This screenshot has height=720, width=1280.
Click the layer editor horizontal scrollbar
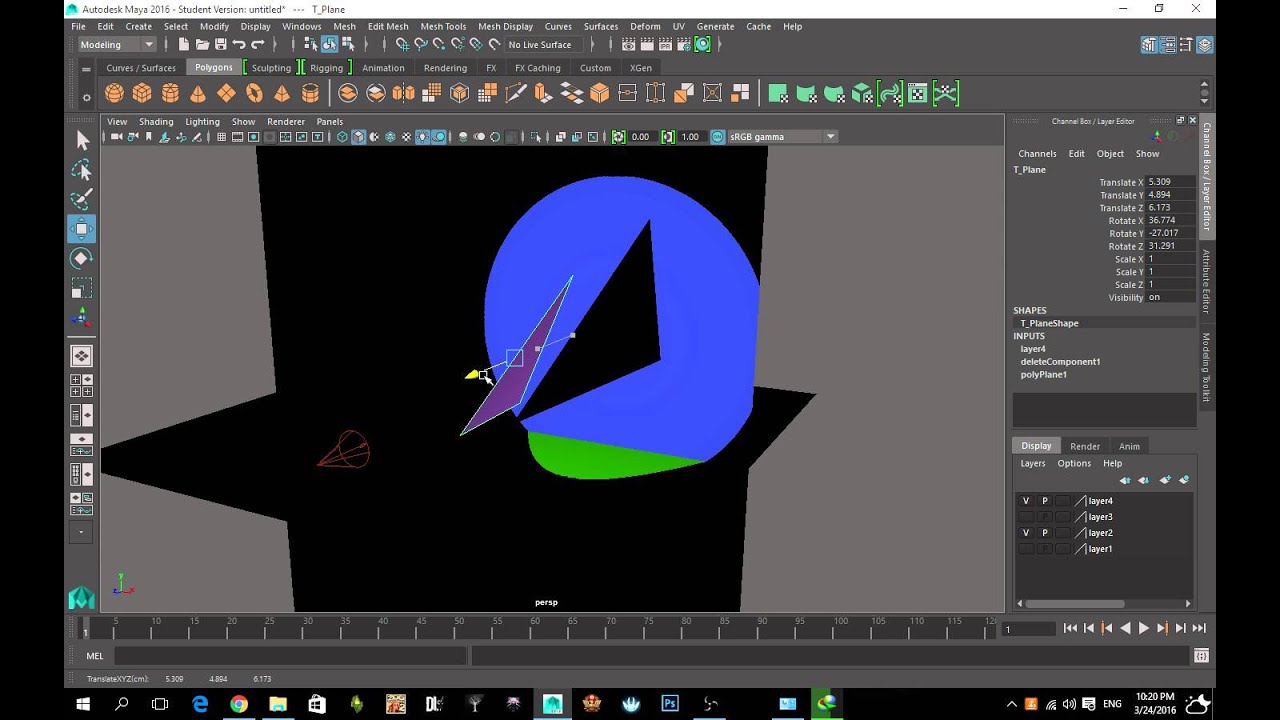[1075, 603]
